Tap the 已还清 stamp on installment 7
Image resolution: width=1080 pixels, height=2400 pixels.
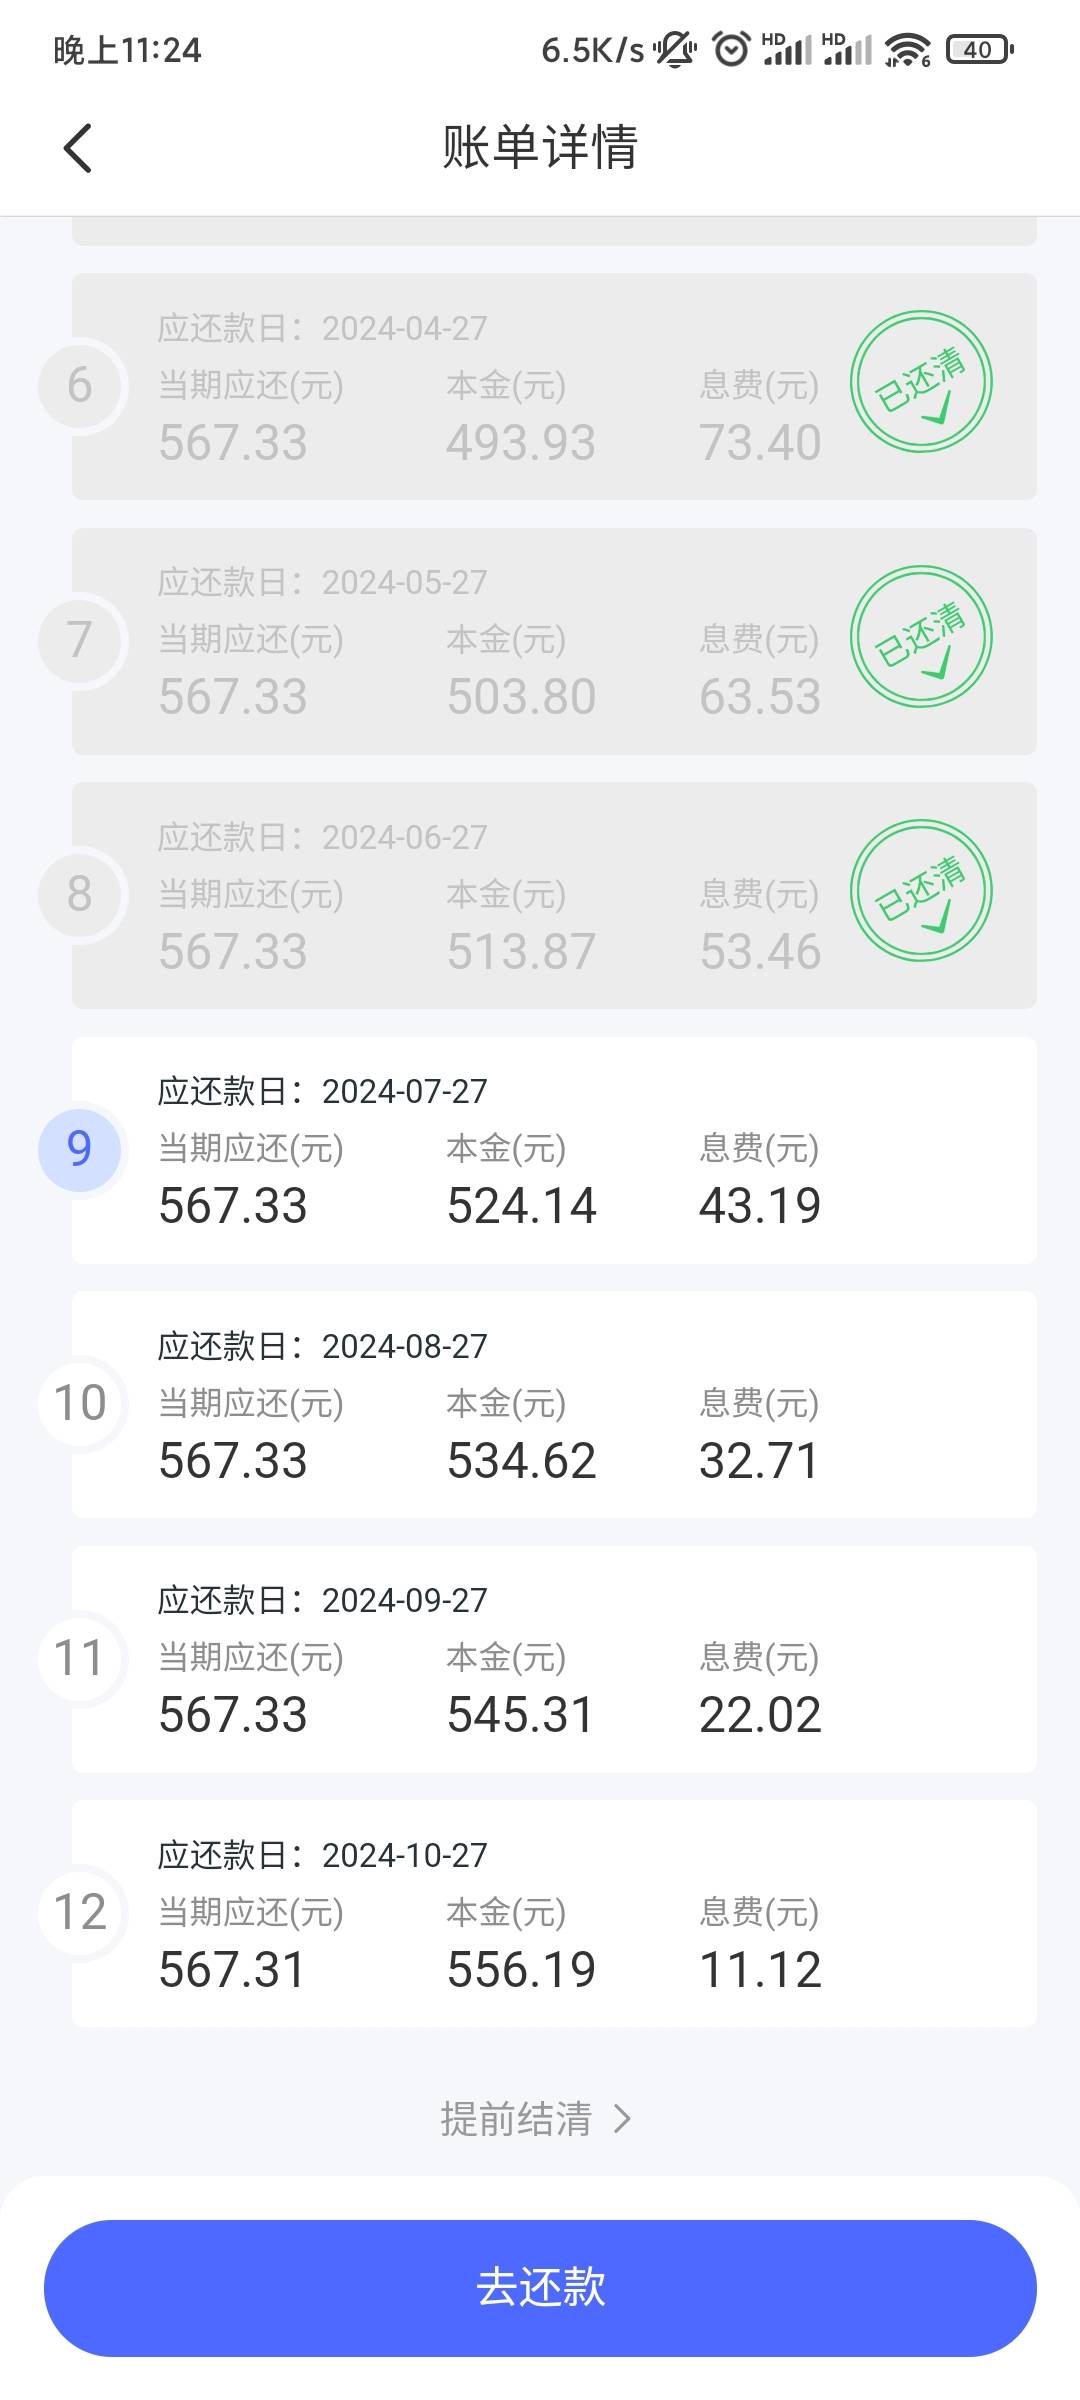click(x=921, y=637)
